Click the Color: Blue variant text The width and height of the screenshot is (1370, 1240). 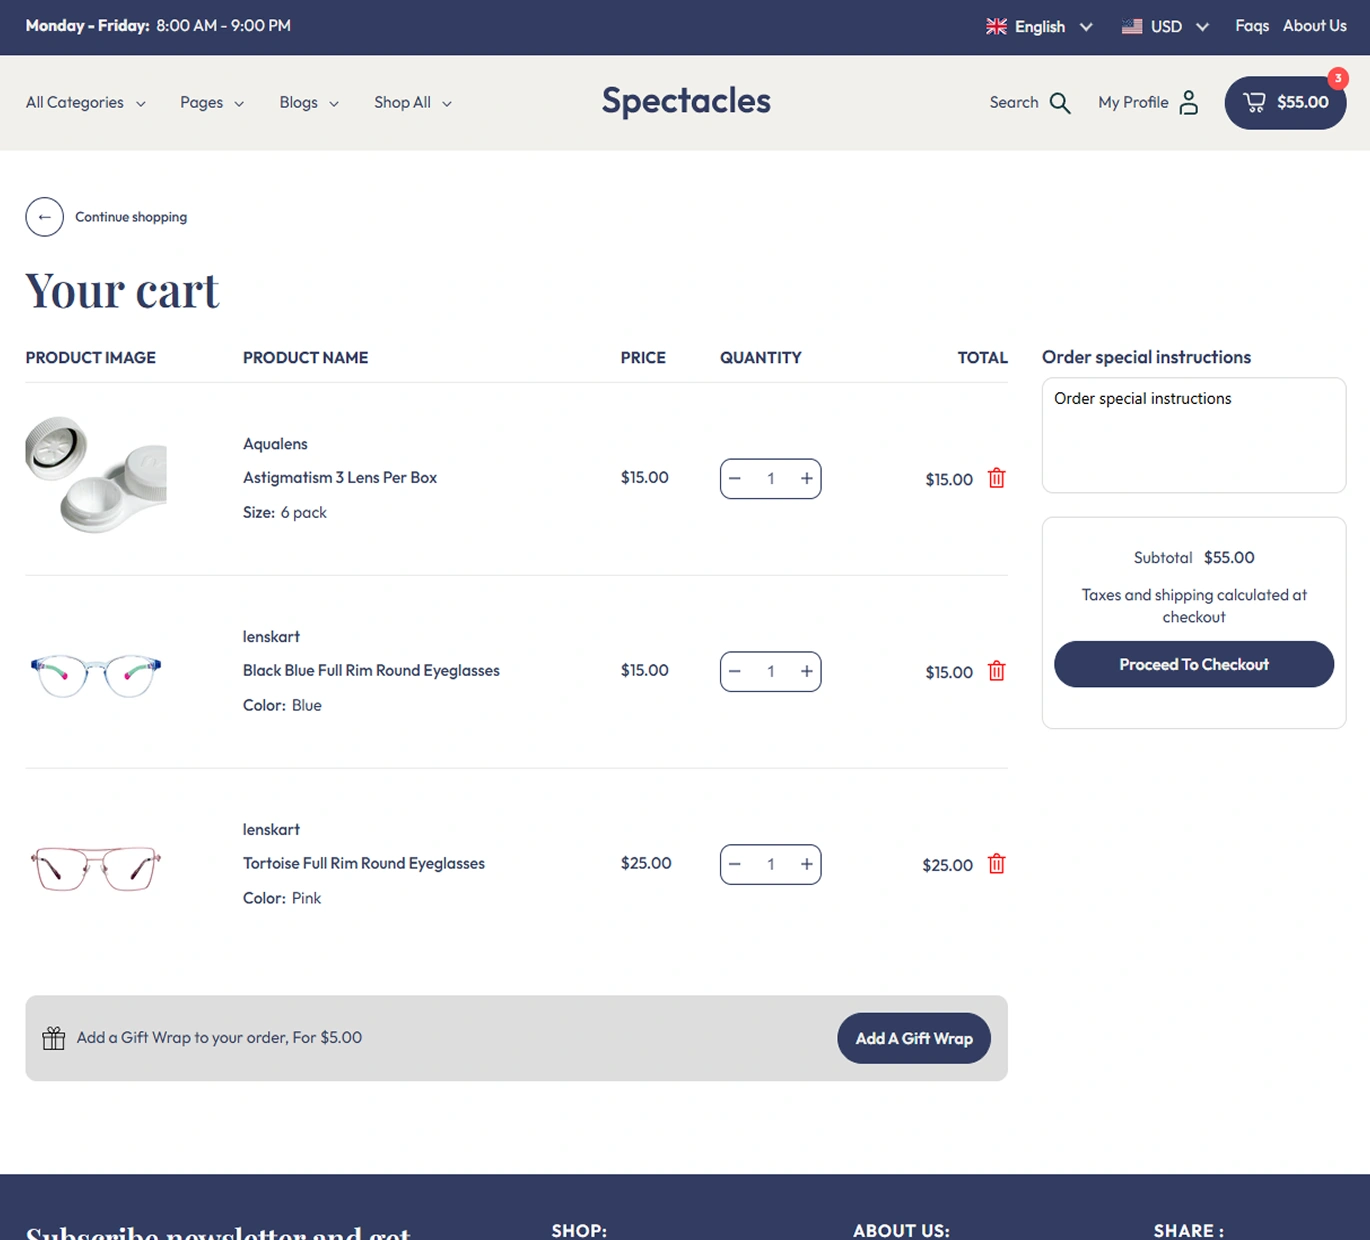coord(282,705)
